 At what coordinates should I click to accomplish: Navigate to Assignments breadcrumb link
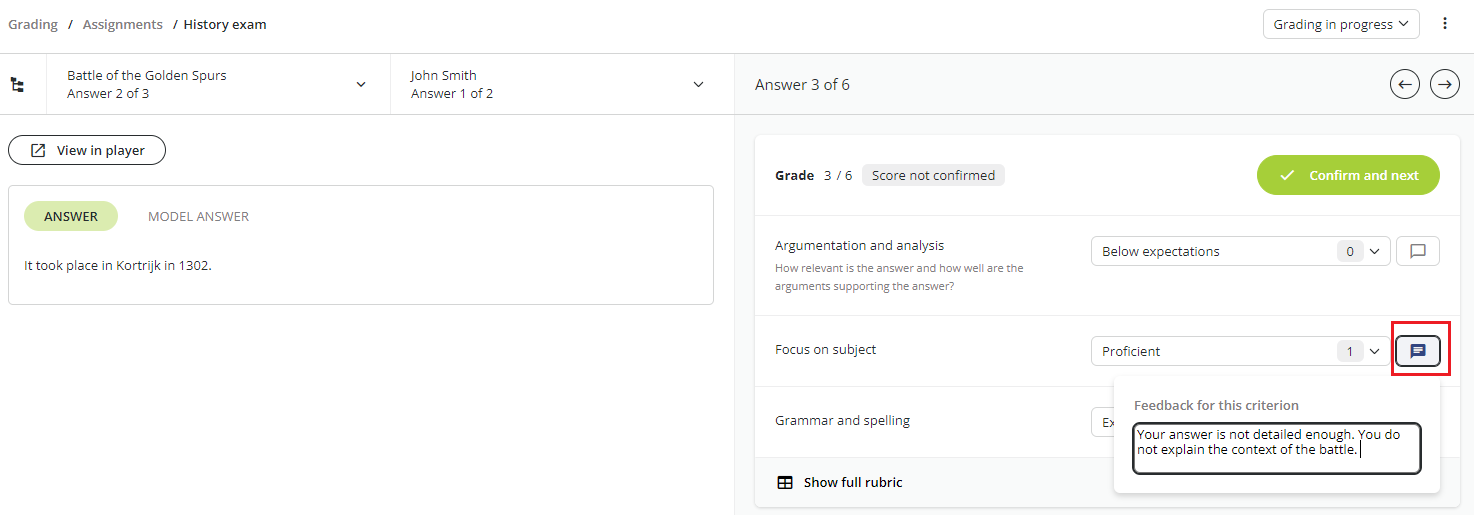click(123, 24)
